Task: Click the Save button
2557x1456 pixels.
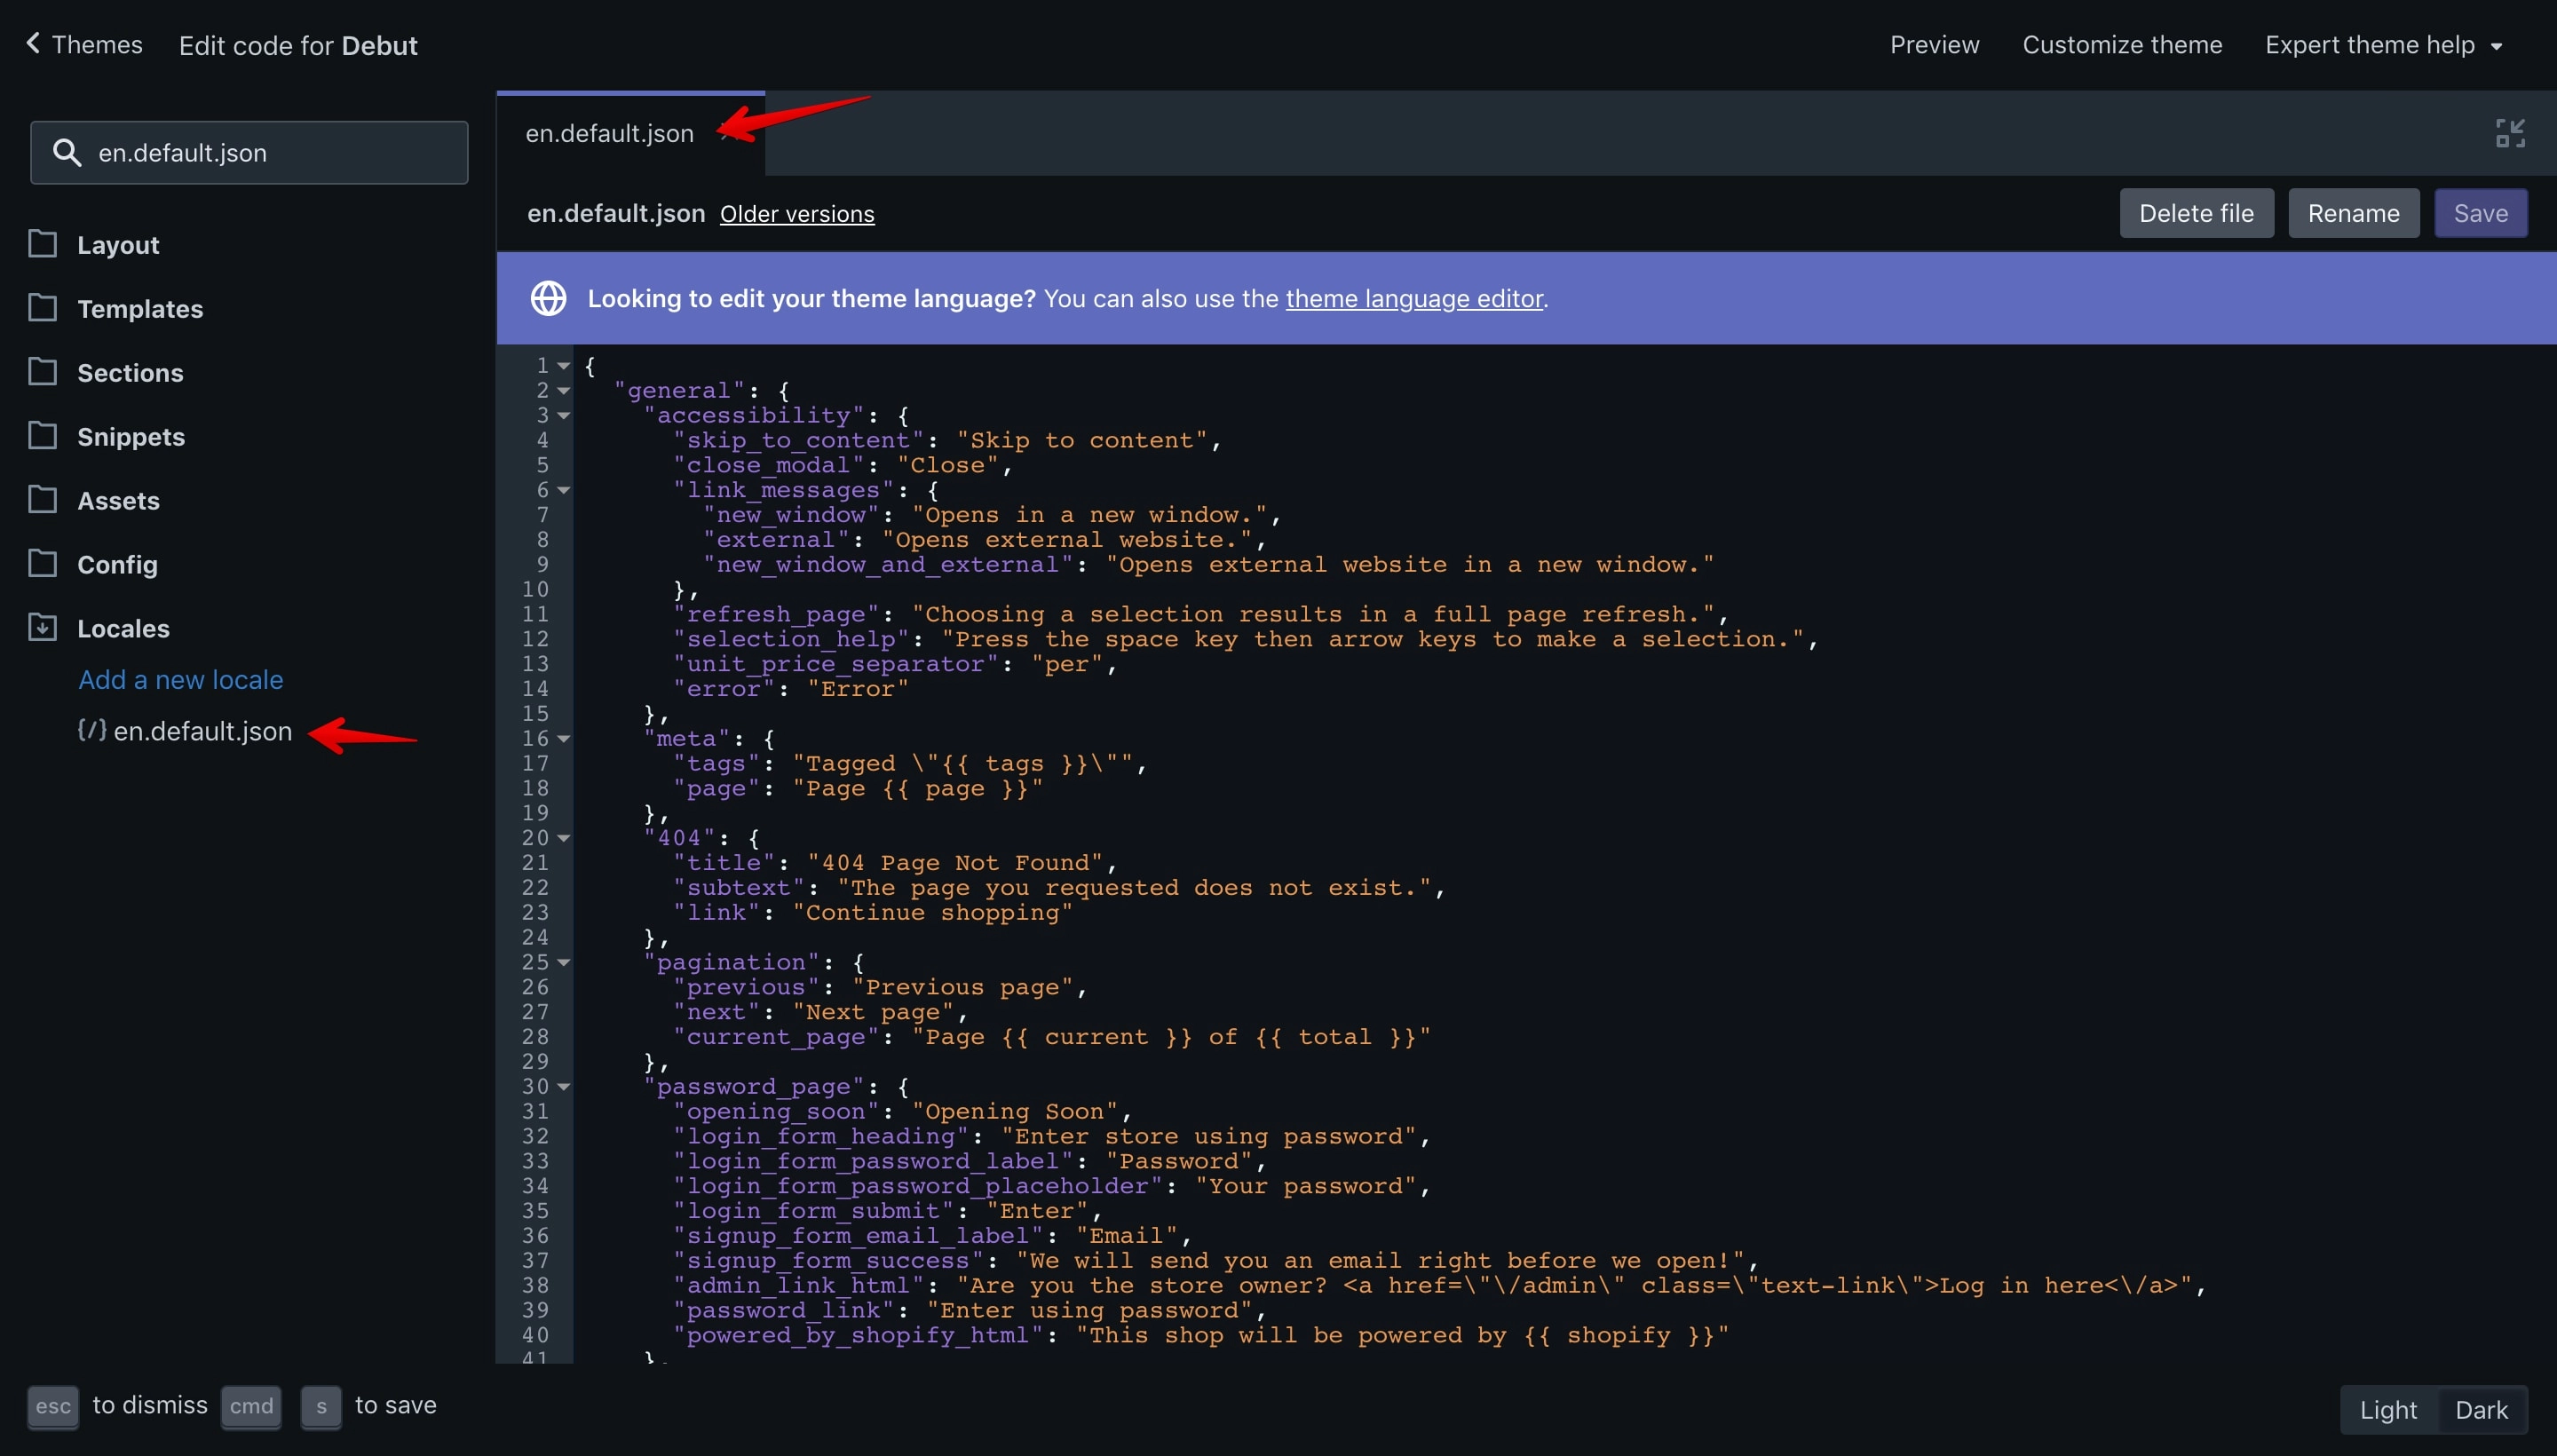Action: (2480, 213)
